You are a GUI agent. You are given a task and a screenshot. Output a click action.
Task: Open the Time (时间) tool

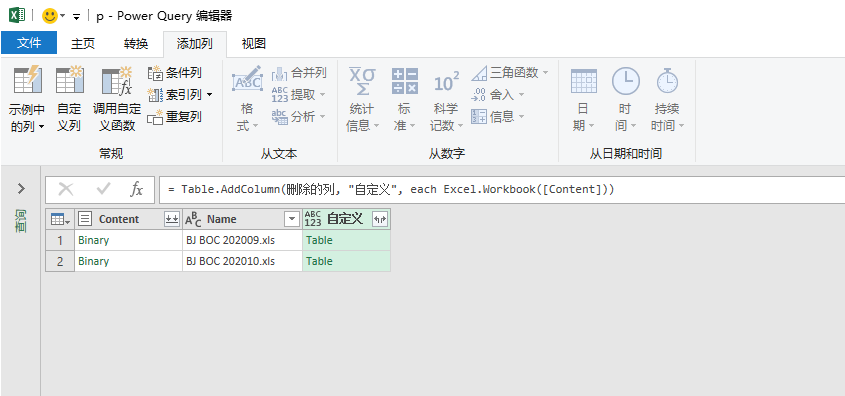pyautogui.click(x=625, y=100)
